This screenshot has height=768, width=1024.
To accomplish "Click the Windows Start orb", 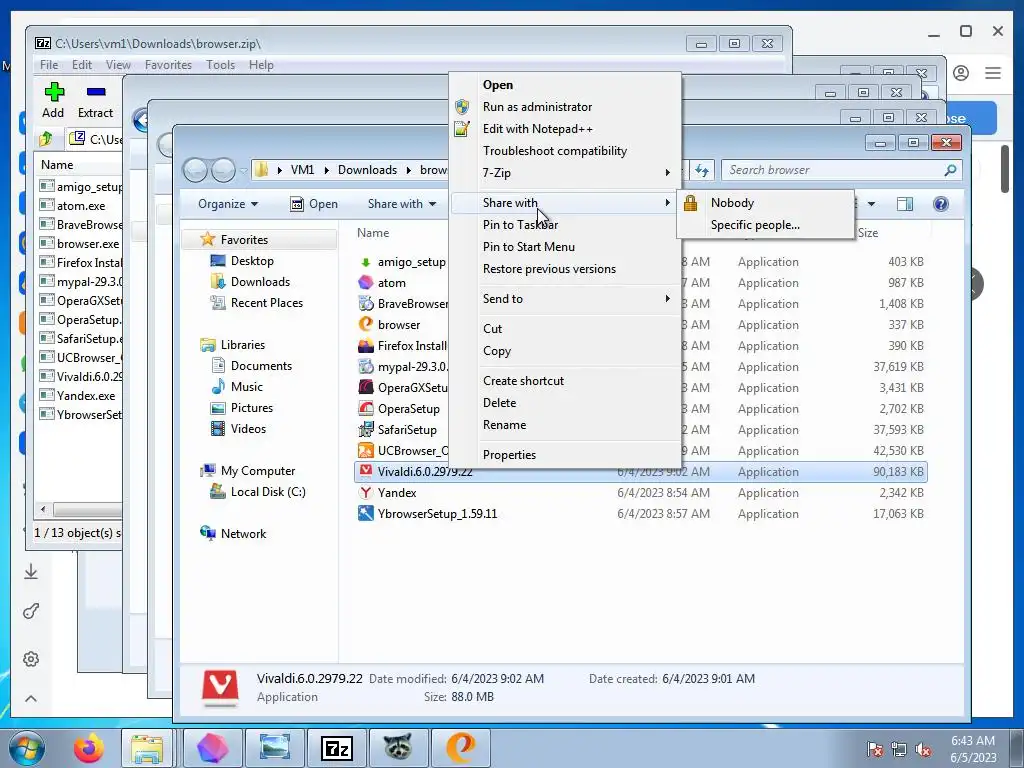I will click(27, 748).
